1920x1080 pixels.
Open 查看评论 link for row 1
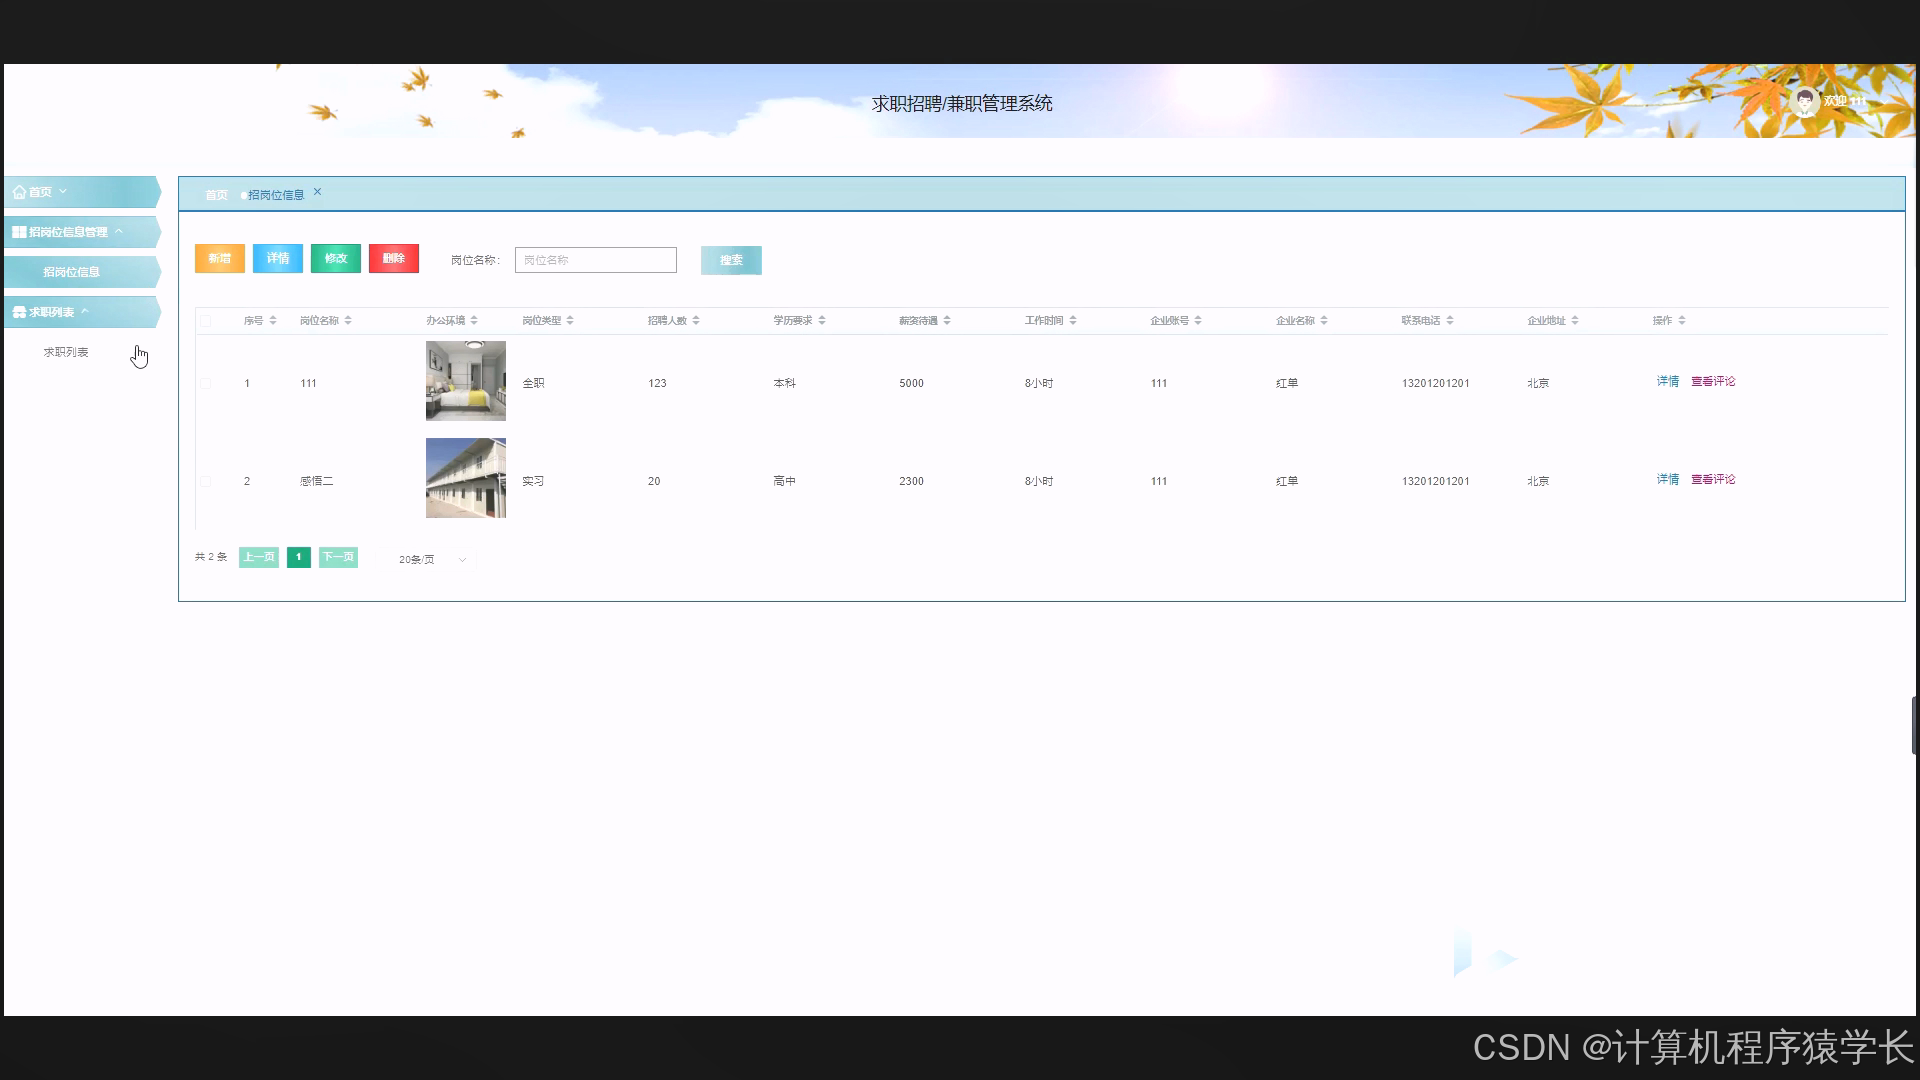tap(1713, 382)
